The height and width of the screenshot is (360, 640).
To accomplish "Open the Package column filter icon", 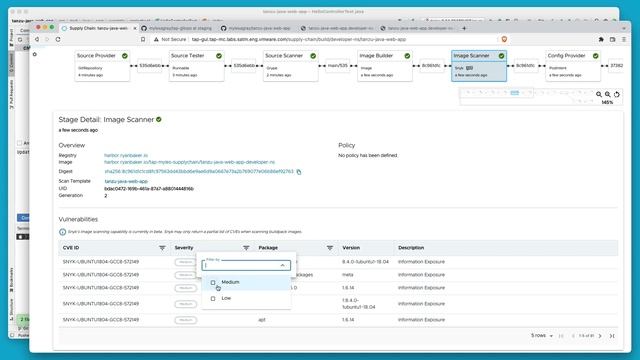I will click(330, 248).
